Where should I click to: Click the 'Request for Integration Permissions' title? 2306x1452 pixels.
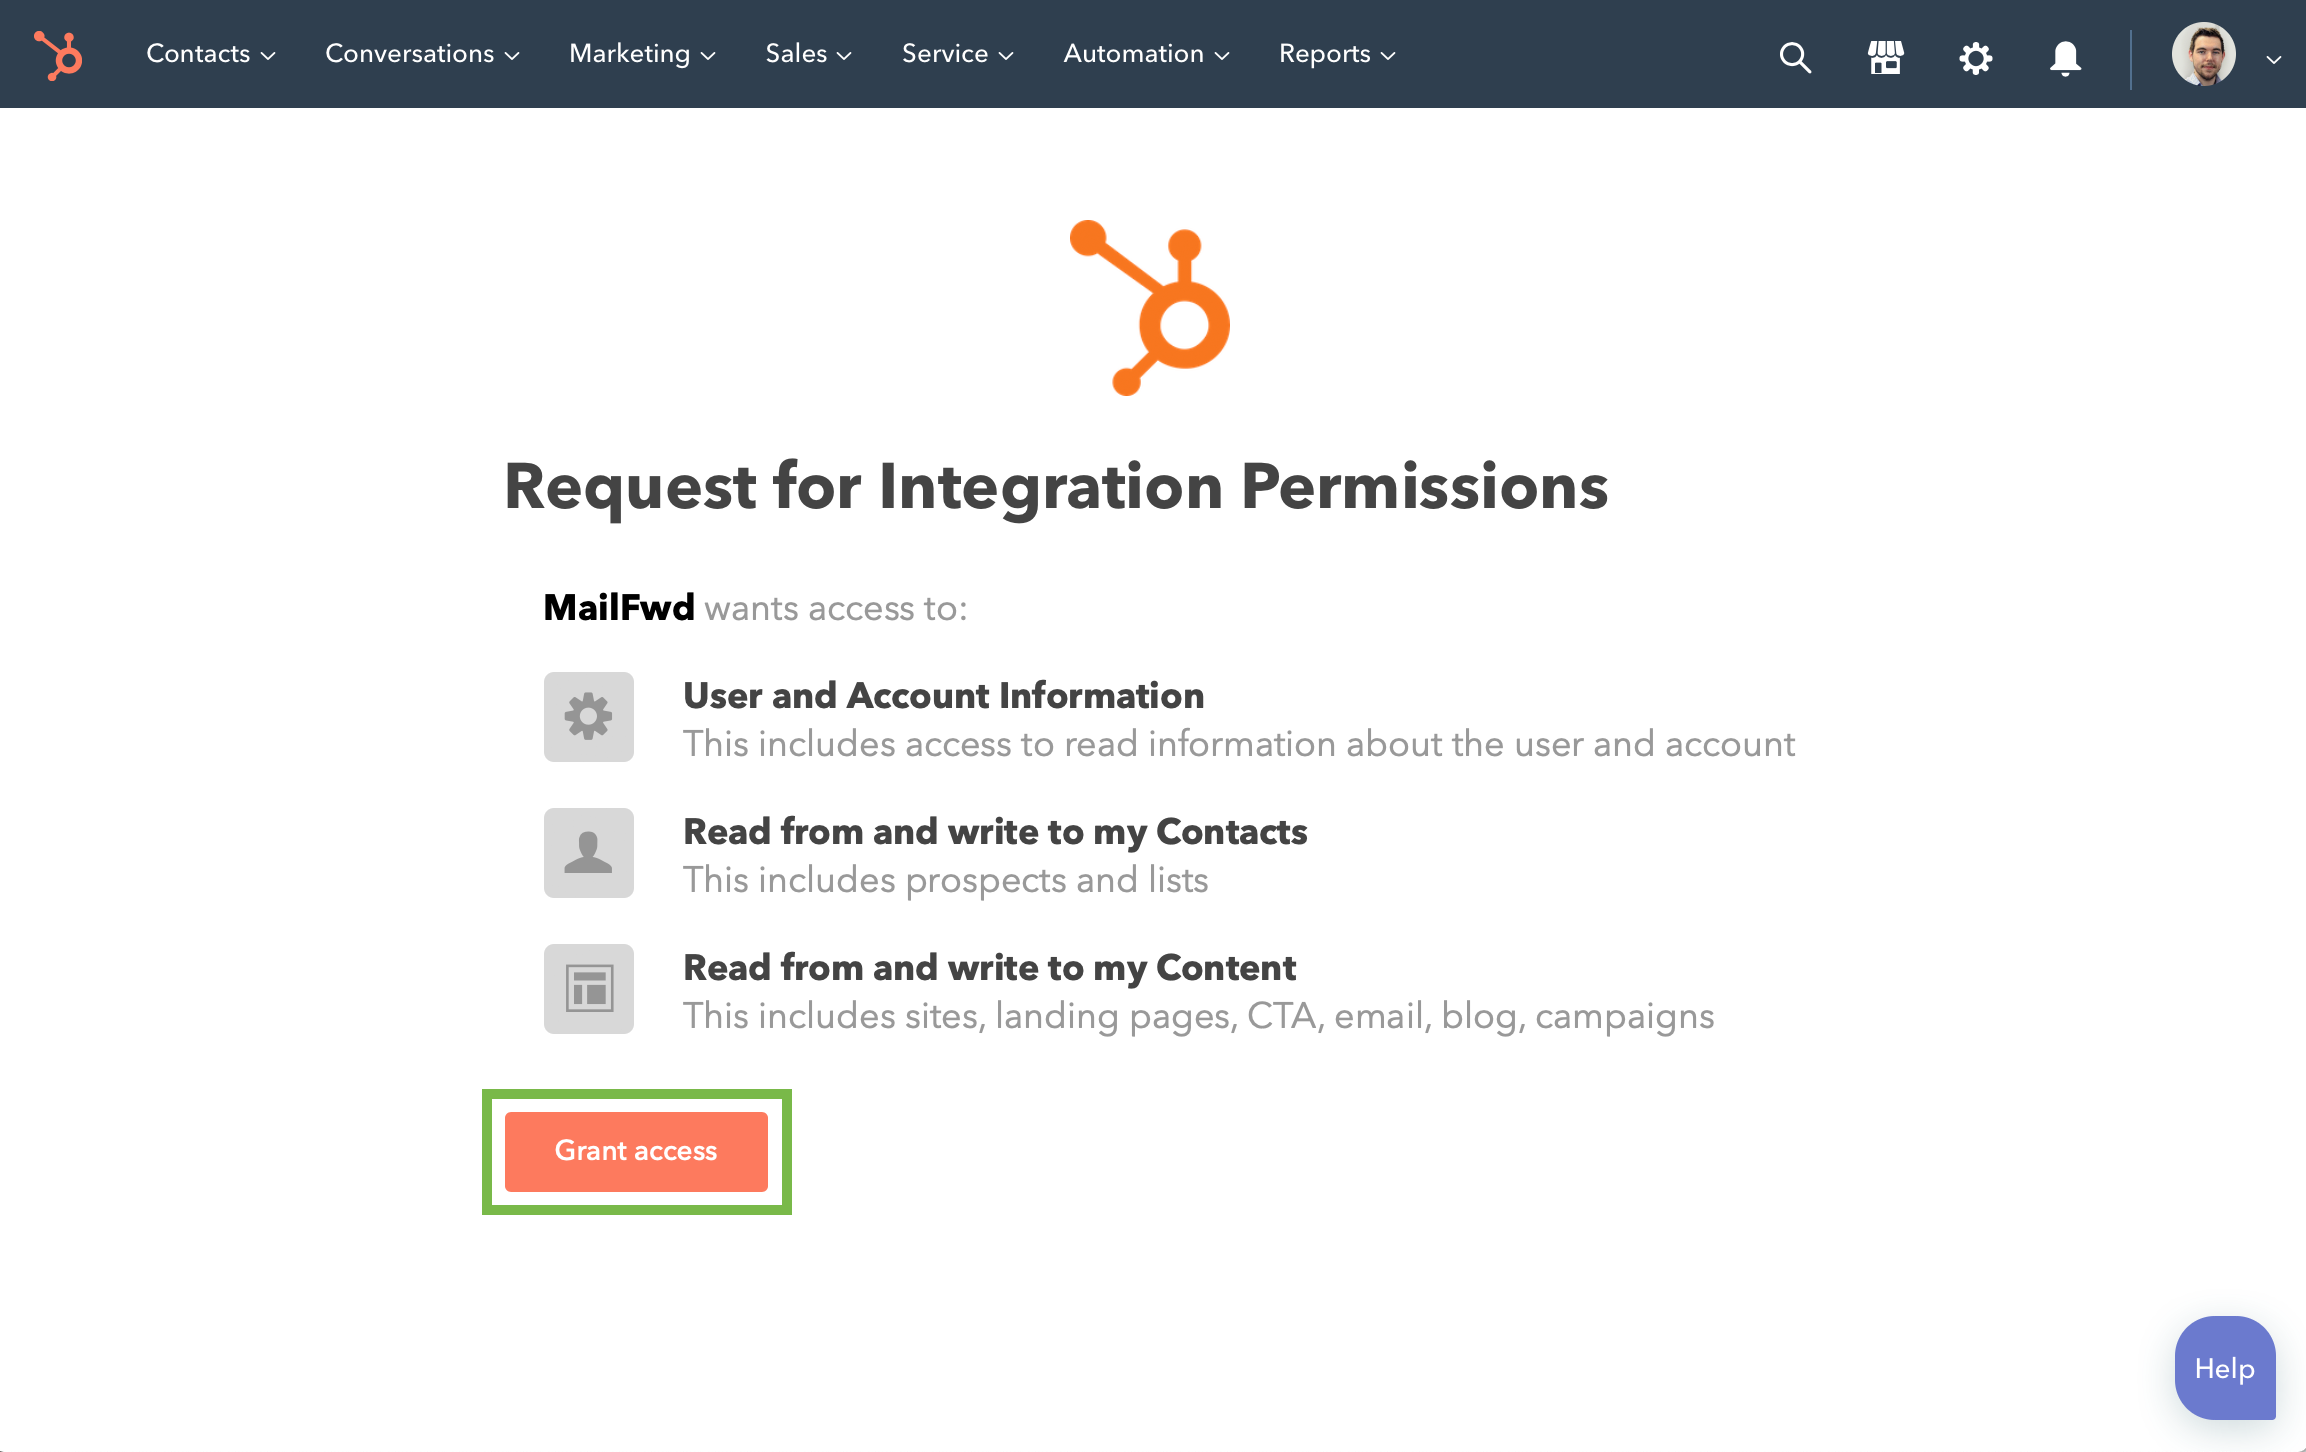coord(1056,486)
